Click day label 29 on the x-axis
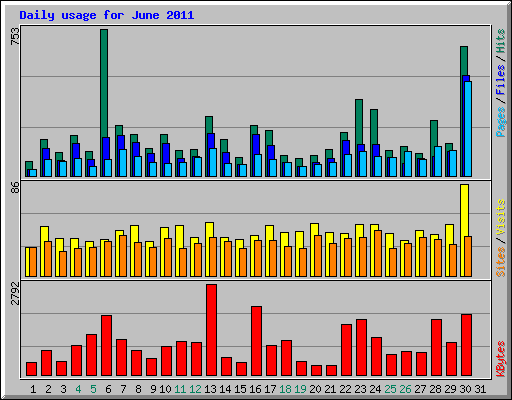512x400 pixels. pos(450,389)
